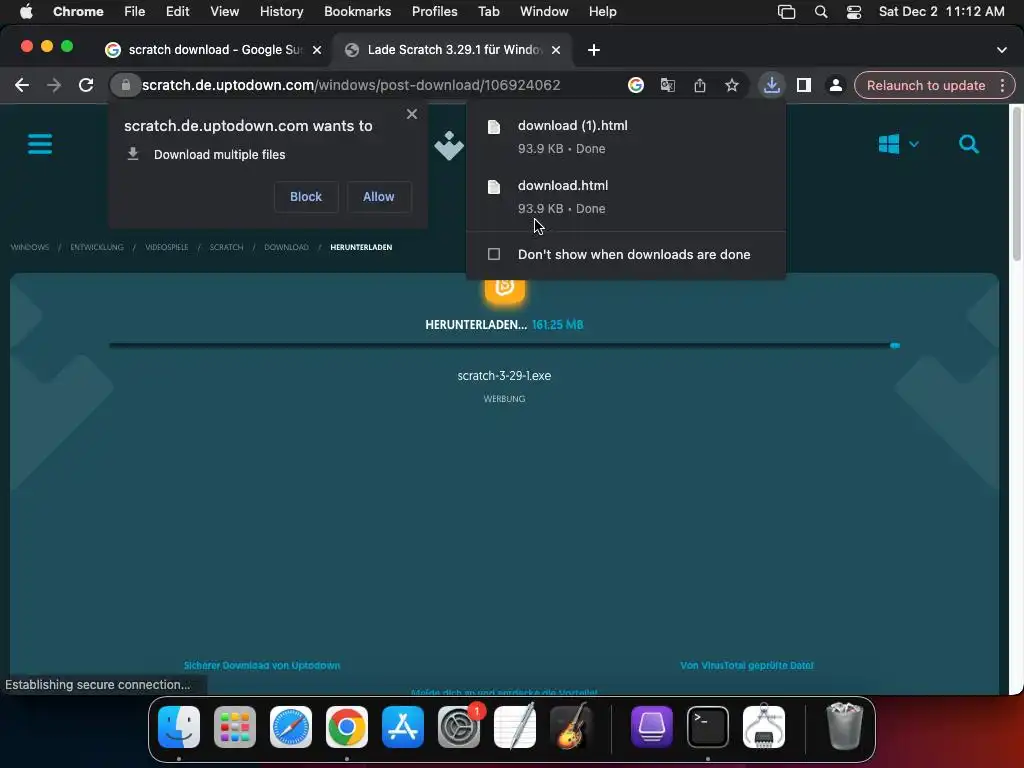Viewport: 1024px width, 768px height.
Task: Open Launchpad from the dock
Action: 234,726
